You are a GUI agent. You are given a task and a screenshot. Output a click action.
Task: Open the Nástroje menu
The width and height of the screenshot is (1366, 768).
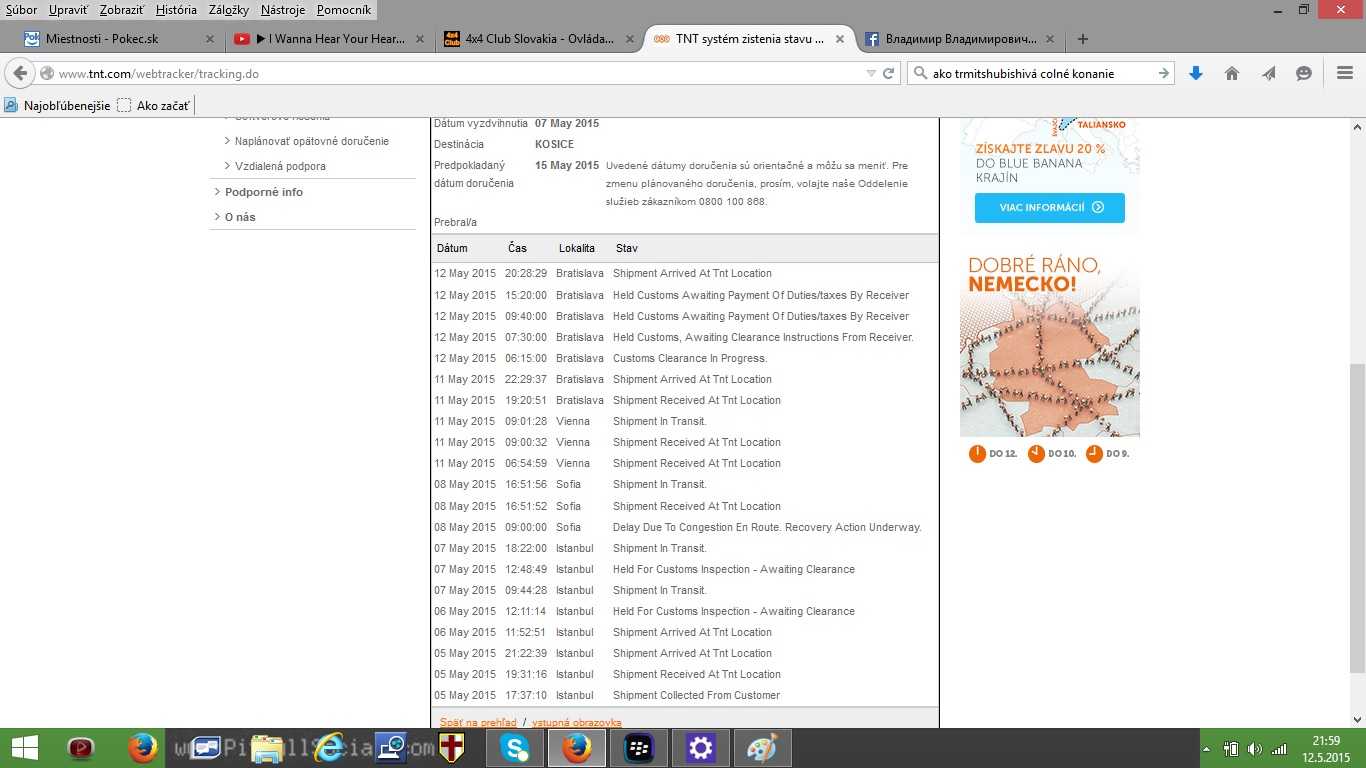[283, 10]
